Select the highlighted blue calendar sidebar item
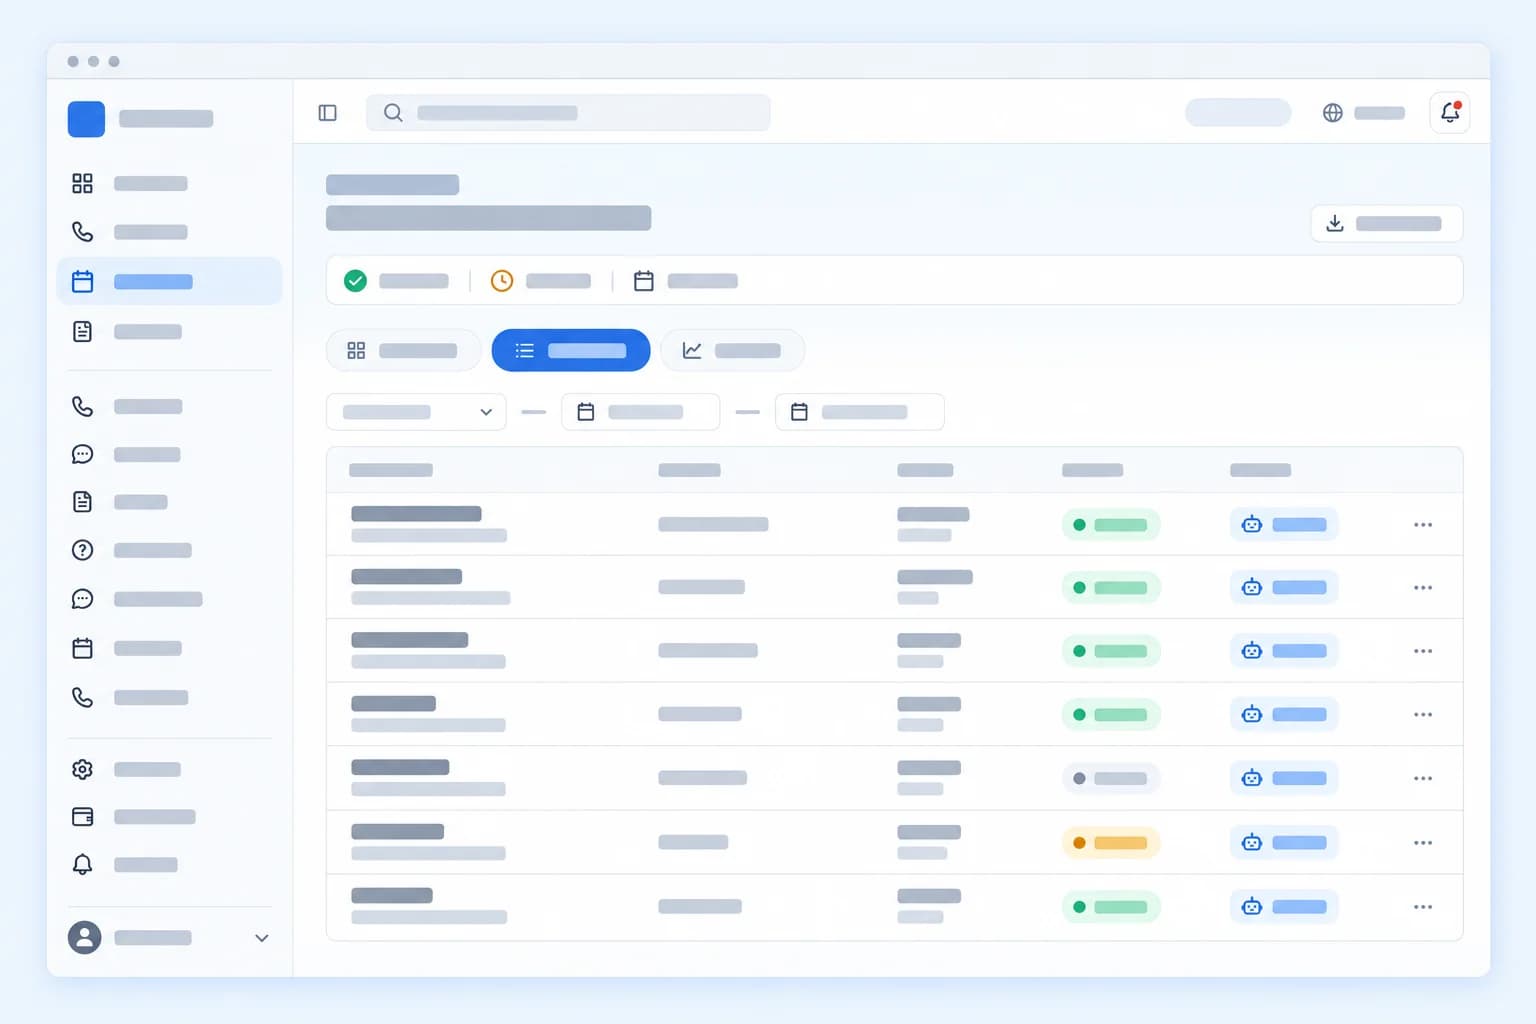 (170, 282)
